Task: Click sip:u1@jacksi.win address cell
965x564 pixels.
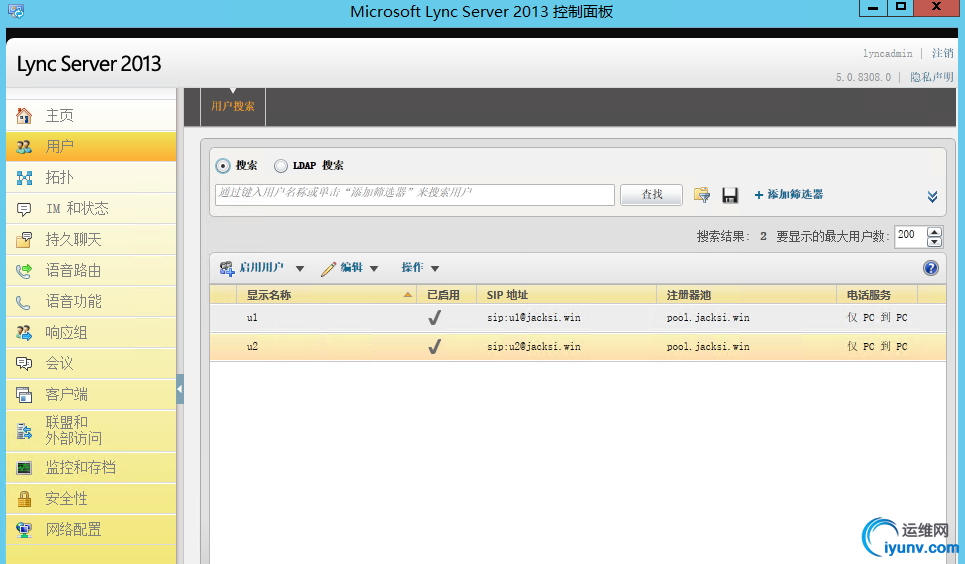Action: 534,318
